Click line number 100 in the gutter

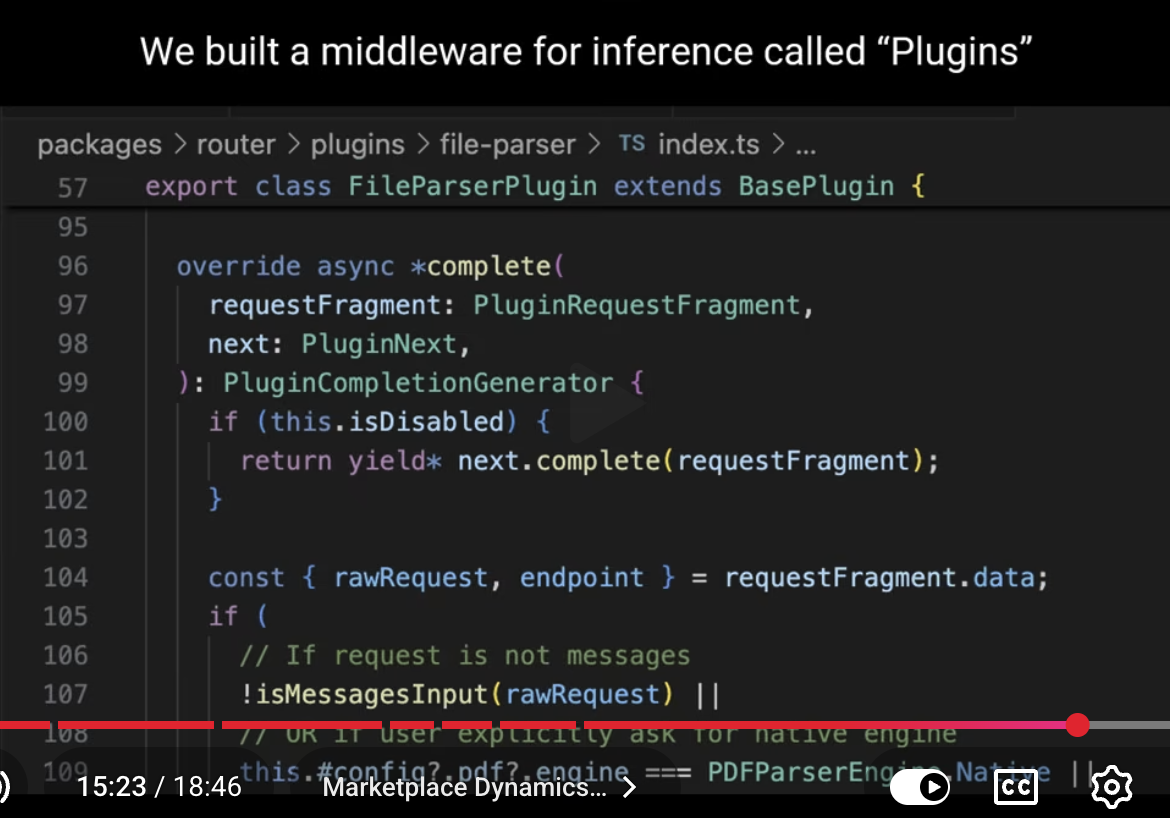coord(66,422)
